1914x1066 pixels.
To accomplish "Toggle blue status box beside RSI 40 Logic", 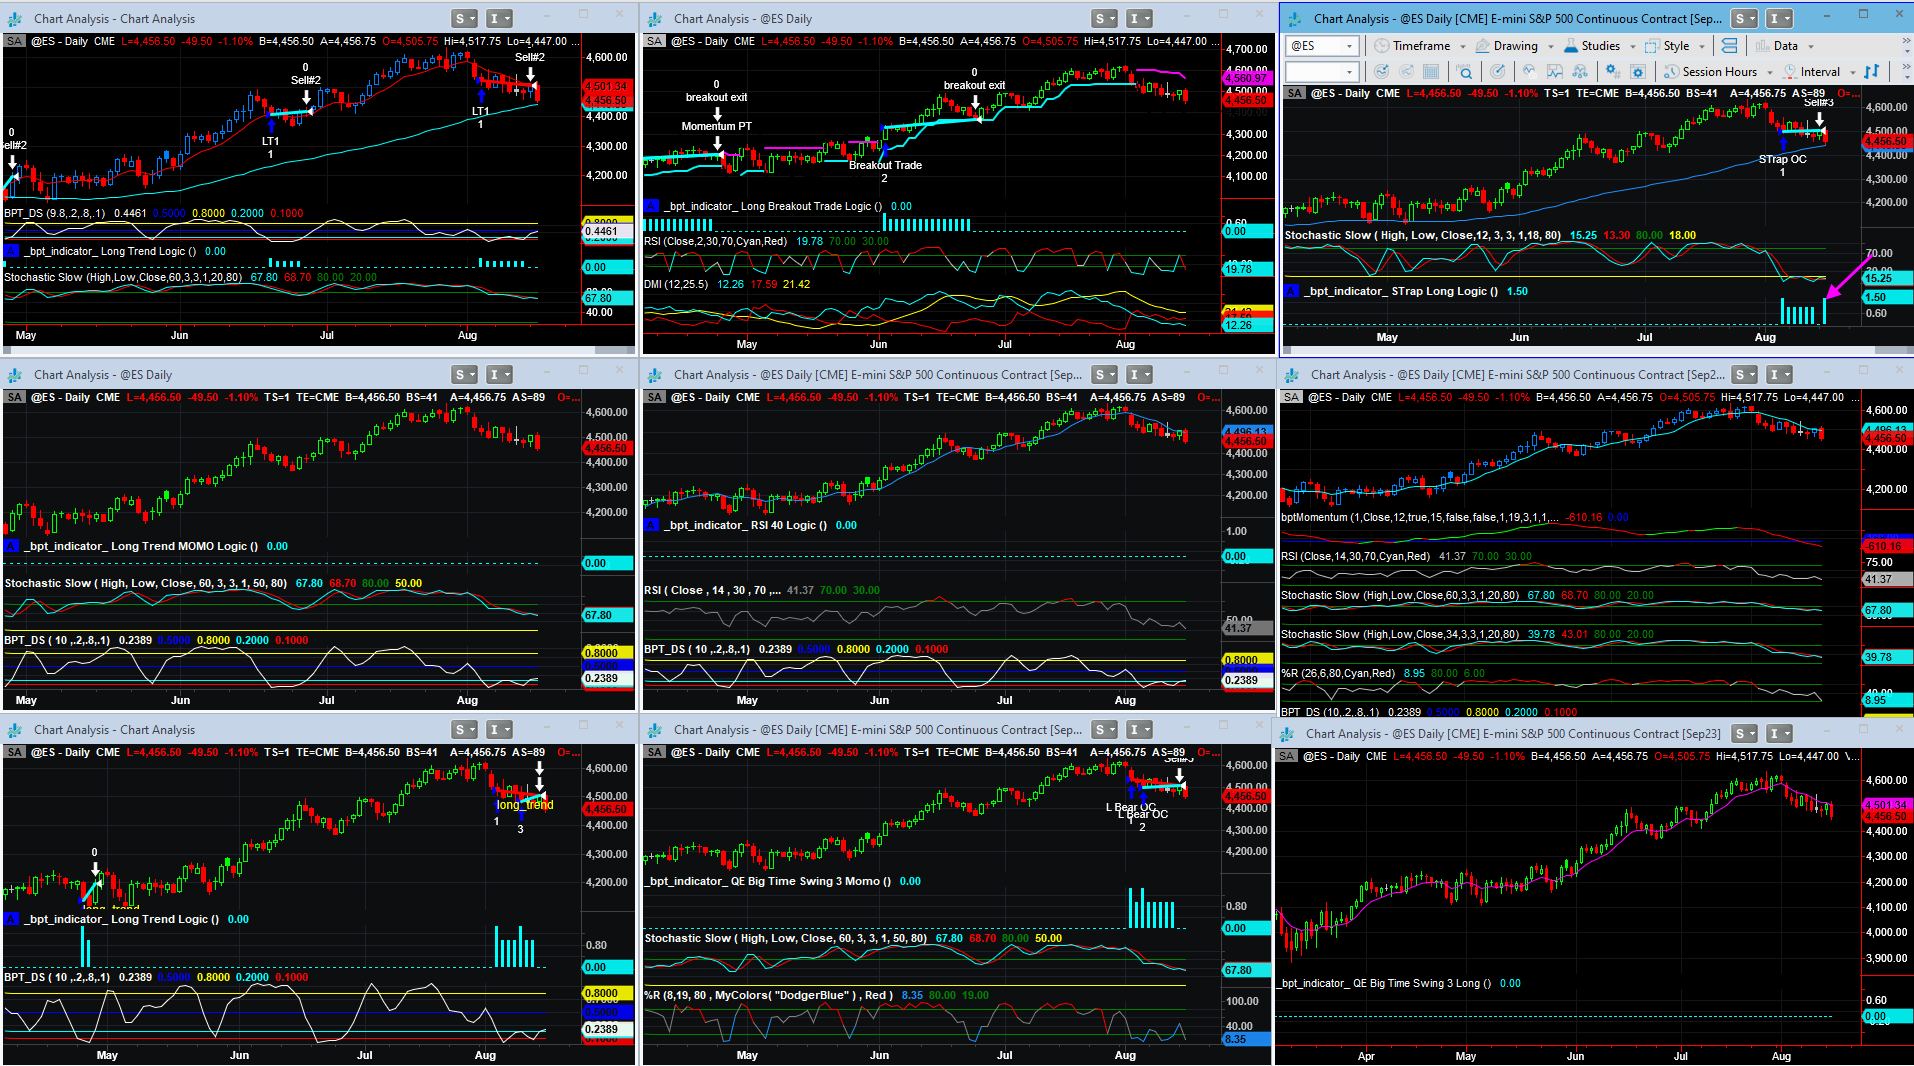I will (x=651, y=525).
